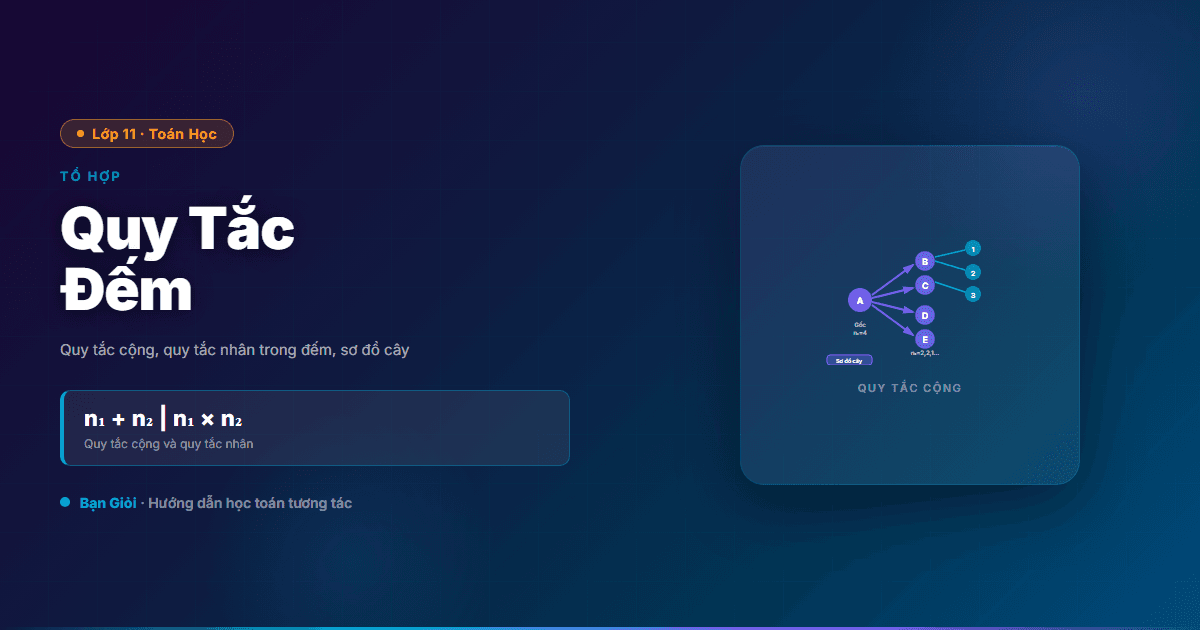Click "Quy tắc cộng và quy tắc nhân" caption

click(x=169, y=444)
